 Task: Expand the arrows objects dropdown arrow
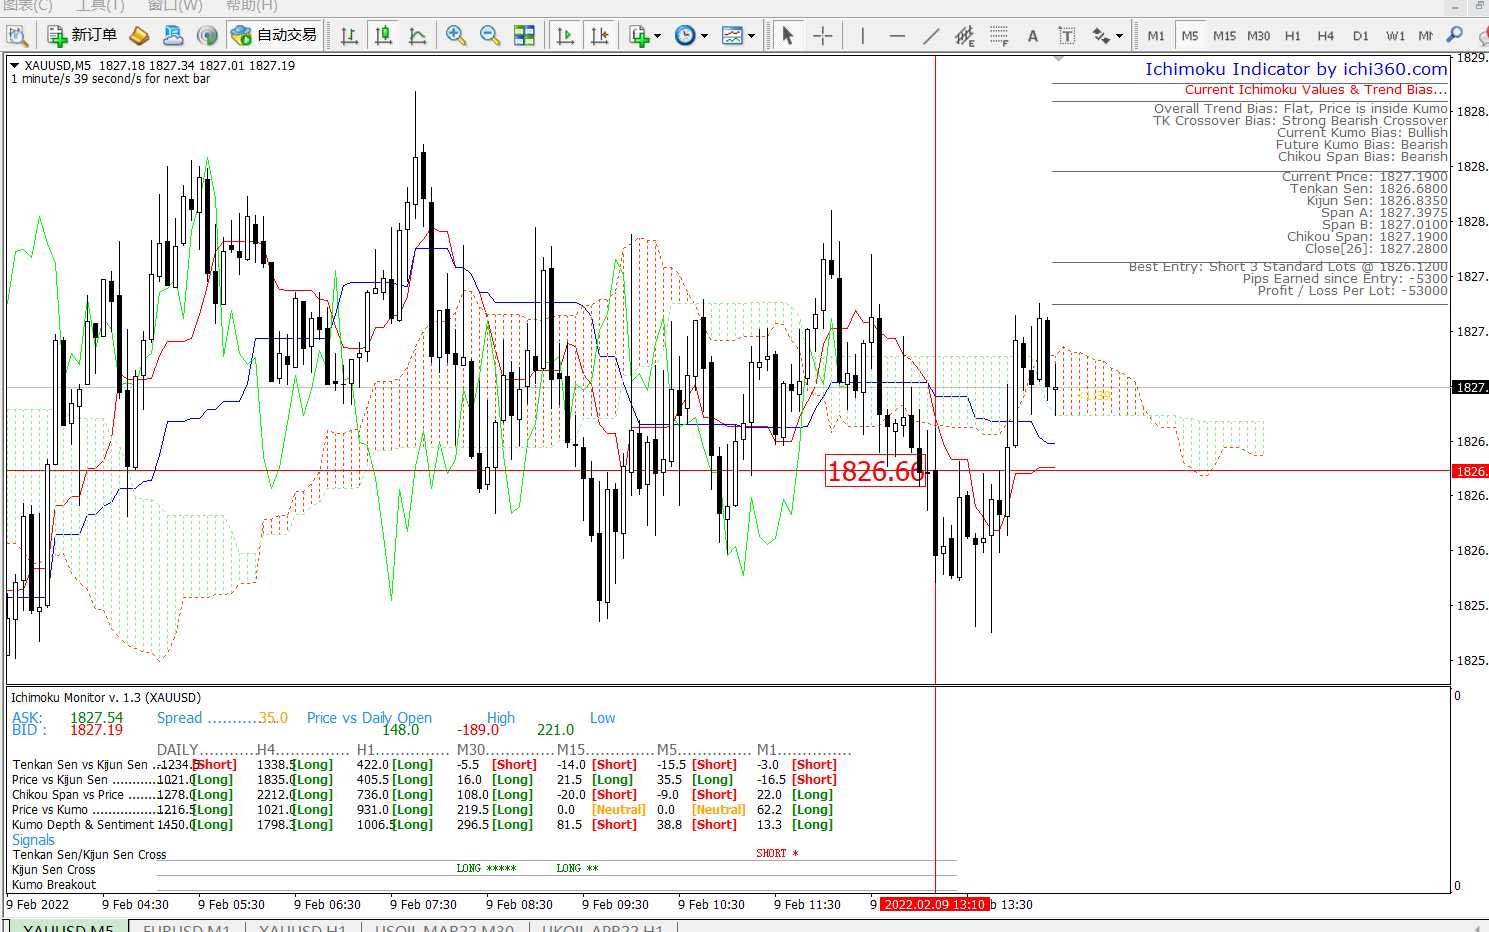1119,37
